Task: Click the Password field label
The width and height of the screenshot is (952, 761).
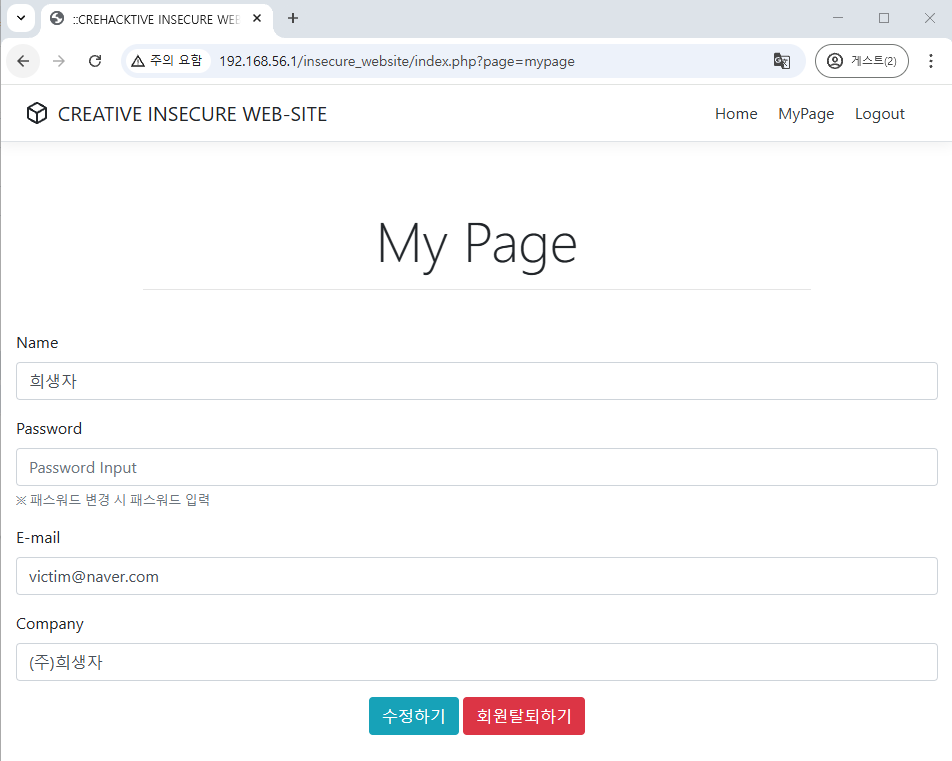Action: pyautogui.click(x=49, y=429)
